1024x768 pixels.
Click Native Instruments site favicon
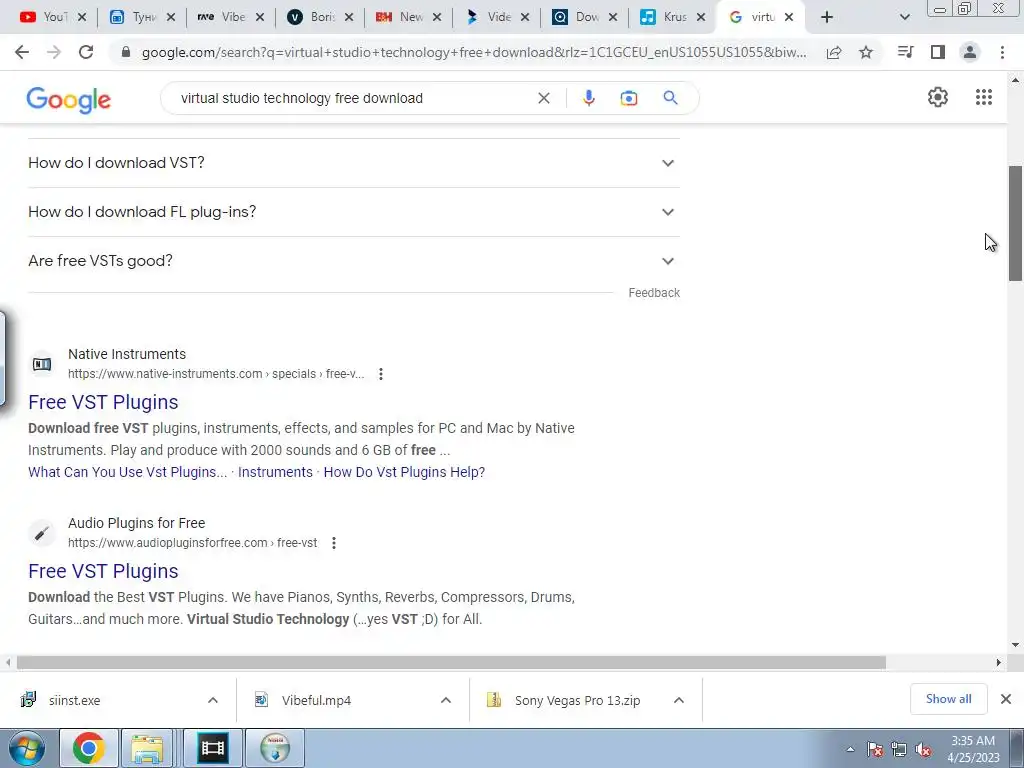click(x=42, y=364)
